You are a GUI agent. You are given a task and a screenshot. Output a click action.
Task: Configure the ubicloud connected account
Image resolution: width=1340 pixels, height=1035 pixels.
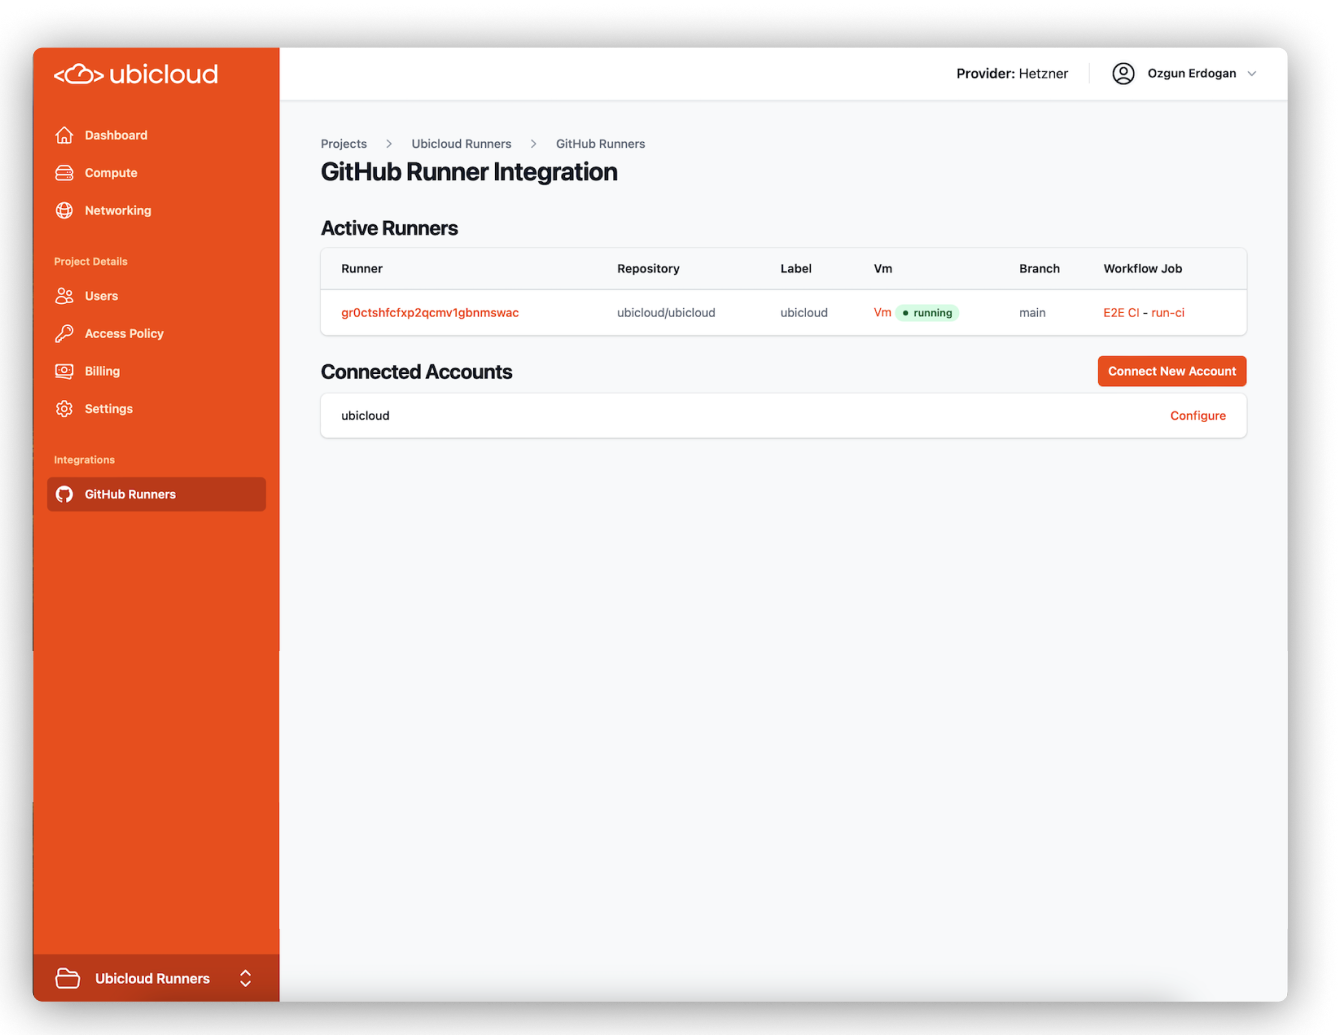pos(1197,415)
